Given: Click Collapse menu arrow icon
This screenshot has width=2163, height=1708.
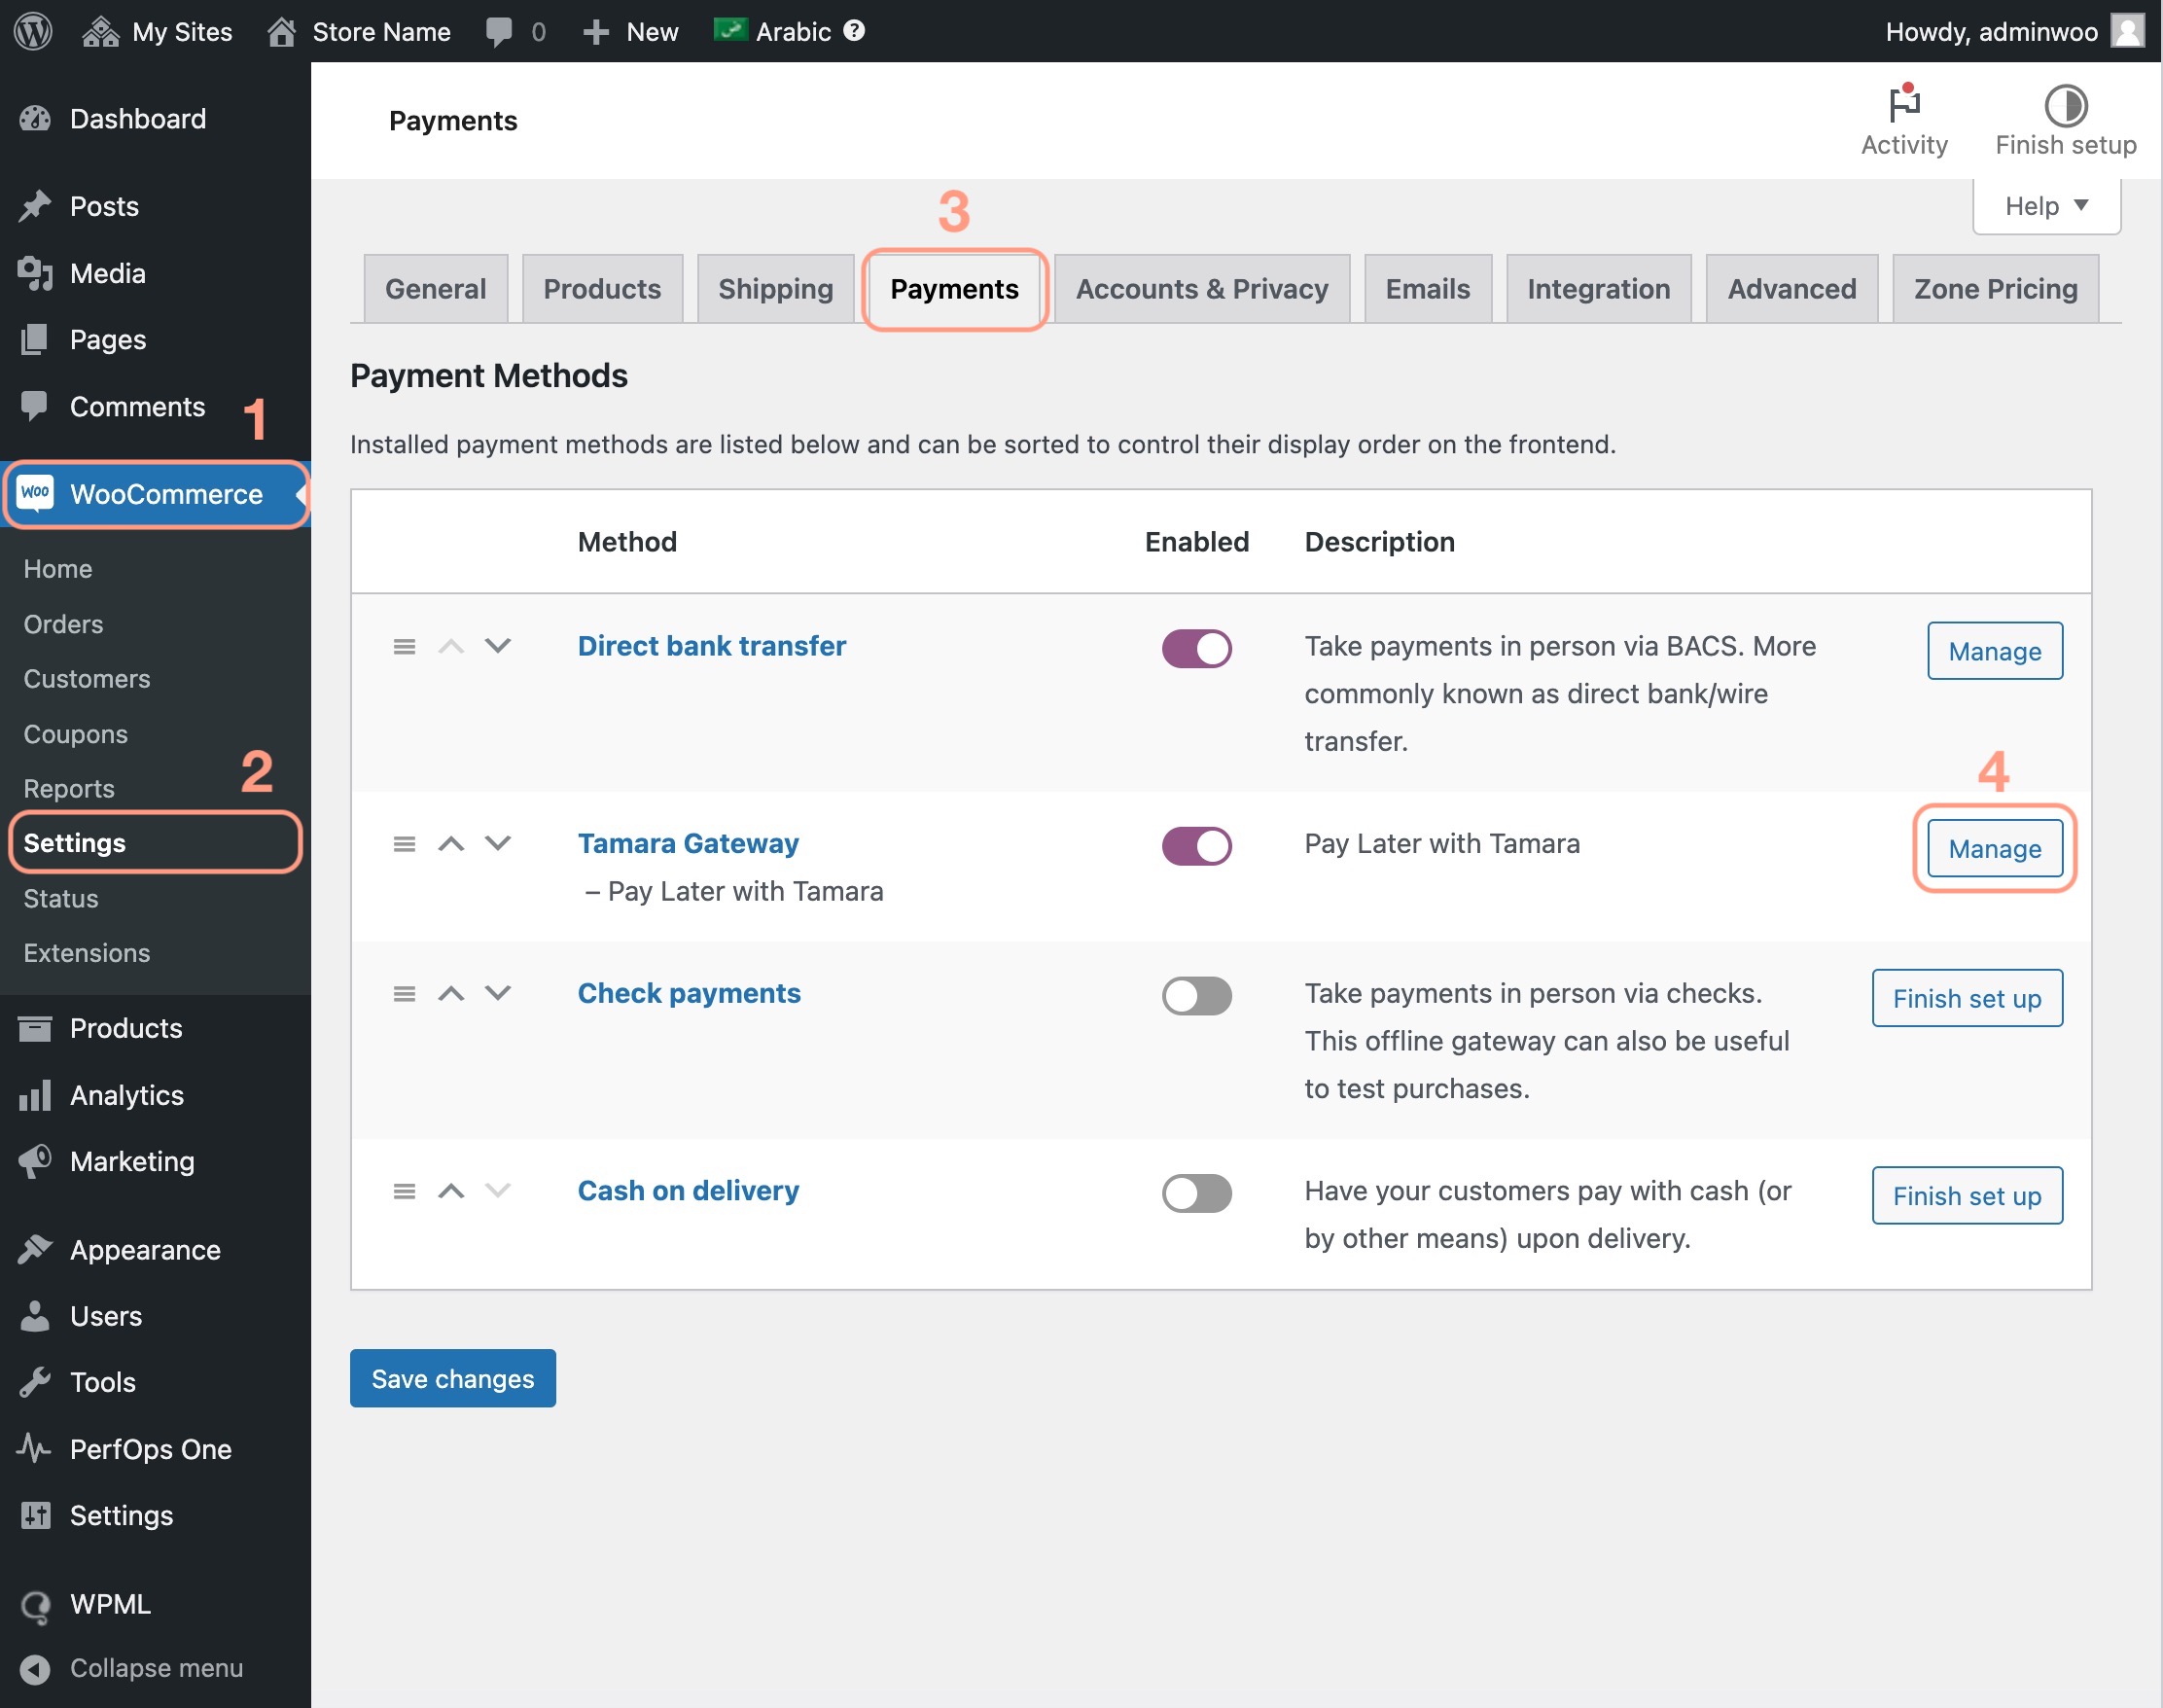Looking at the screenshot, I should (36, 1668).
